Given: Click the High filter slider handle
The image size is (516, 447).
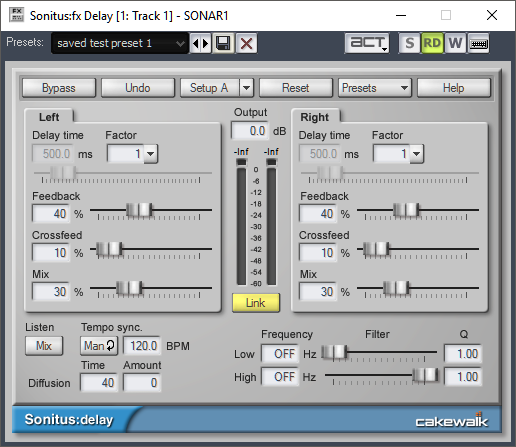Looking at the screenshot, I should click(425, 375).
